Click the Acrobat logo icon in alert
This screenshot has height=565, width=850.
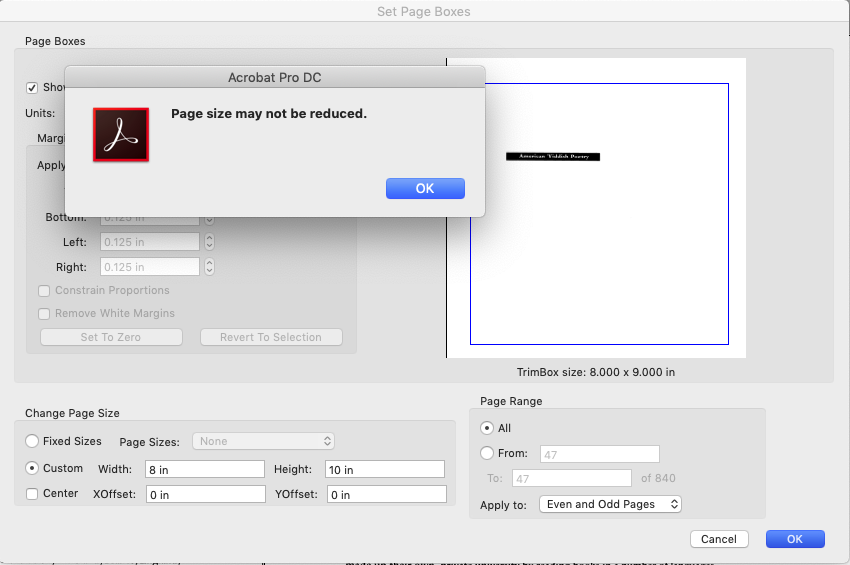(121, 134)
